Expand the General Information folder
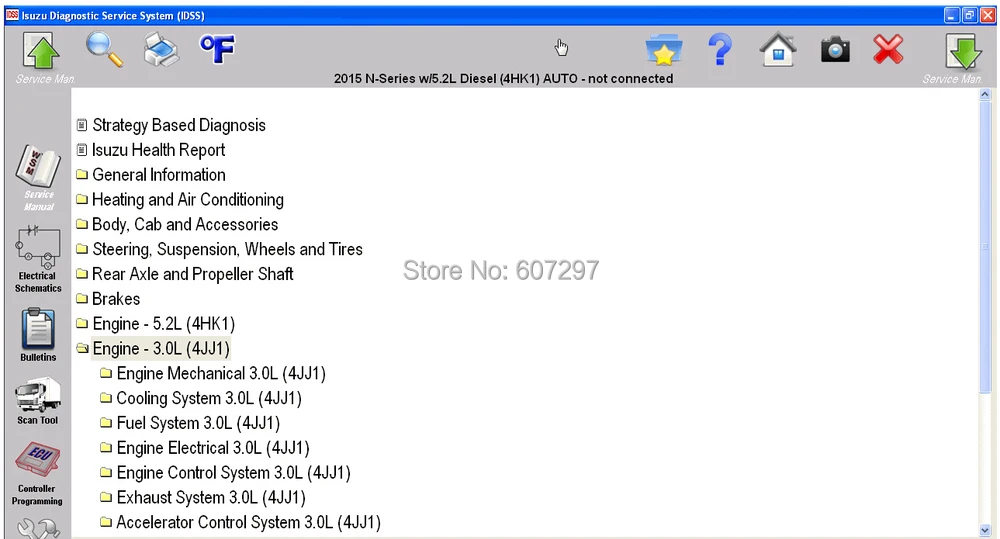The image size is (1000, 539). click(x=151, y=175)
